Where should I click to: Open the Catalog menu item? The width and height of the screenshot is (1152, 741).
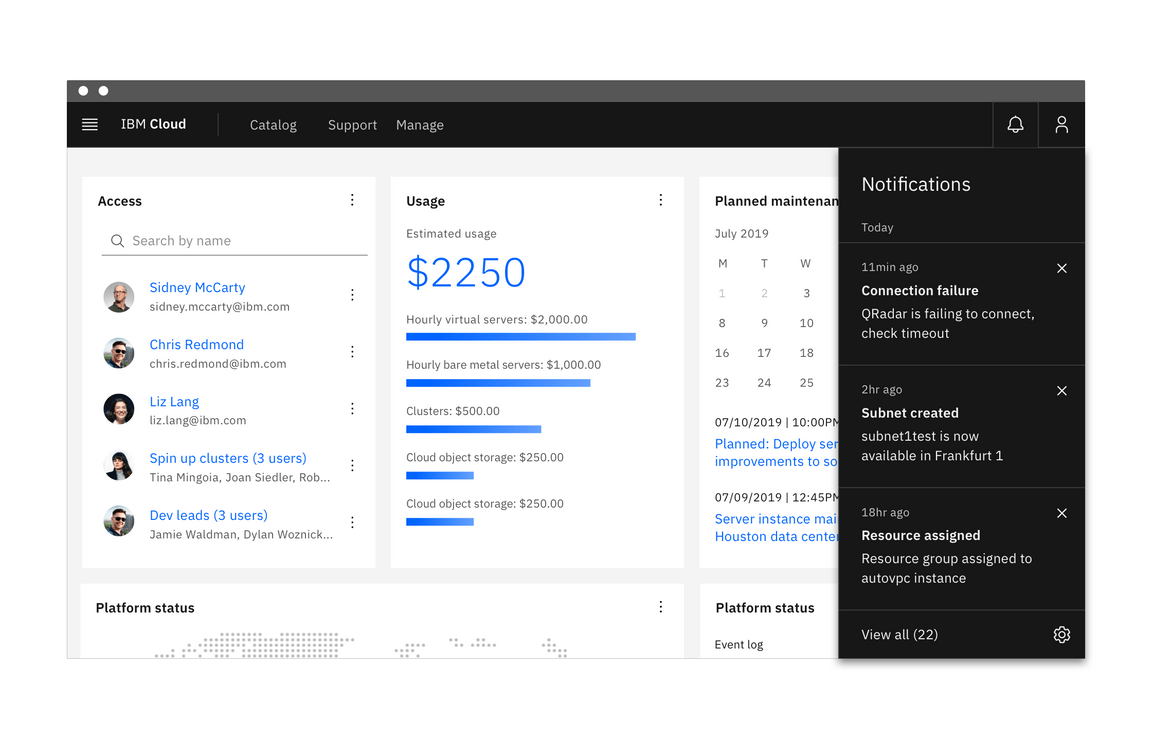point(273,124)
